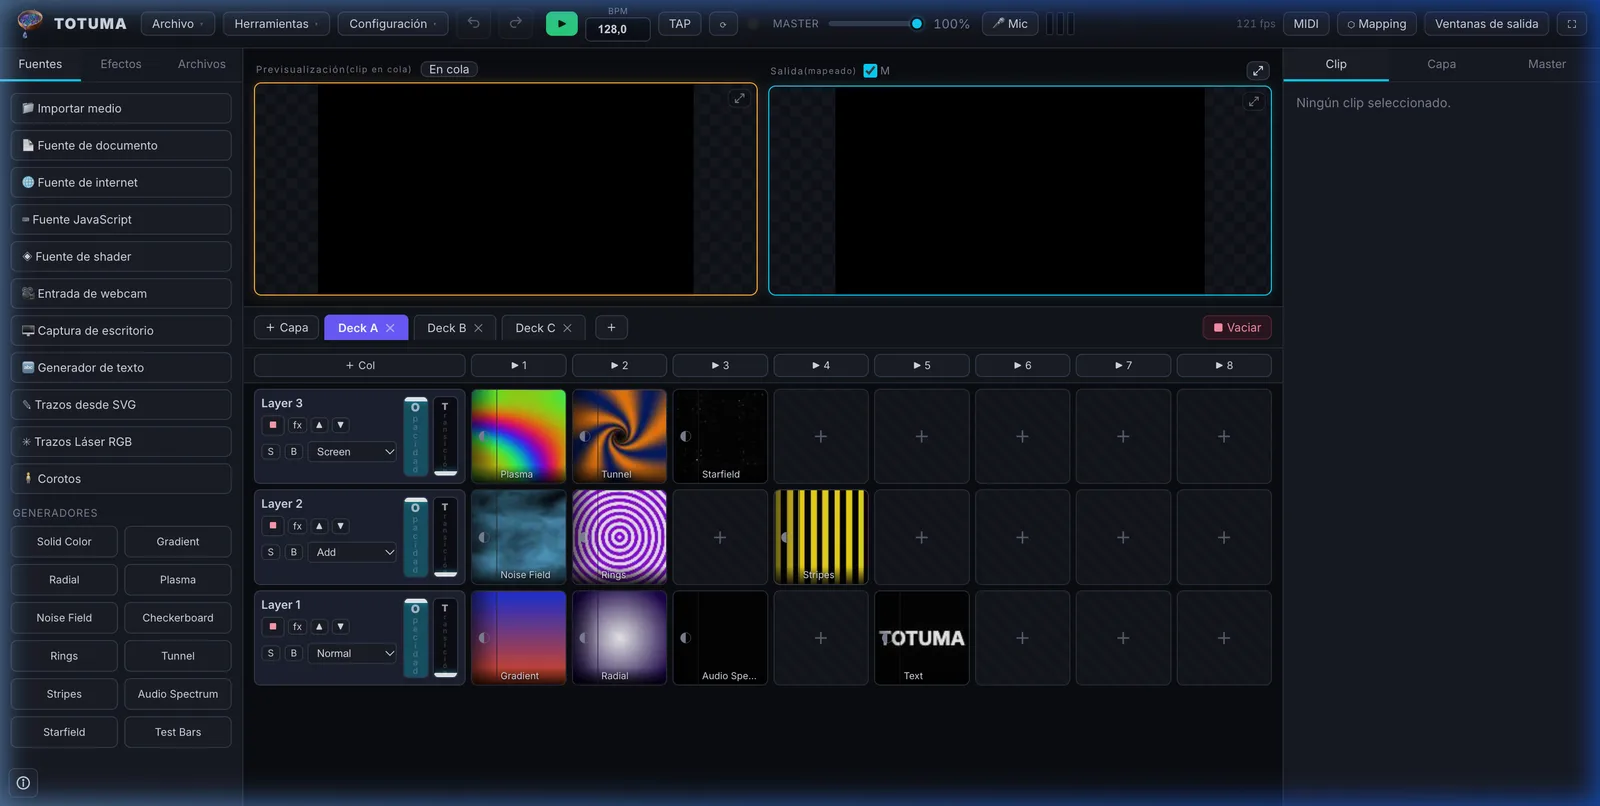1600x806 pixels.
Task: Click the BPM sync circle icon next to TAP
Action: click(x=723, y=24)
